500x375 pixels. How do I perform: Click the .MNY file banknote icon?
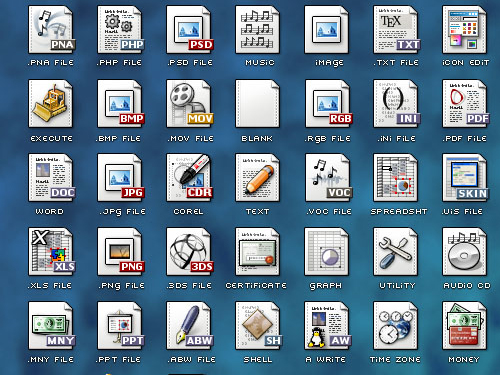tap(52, 325)
